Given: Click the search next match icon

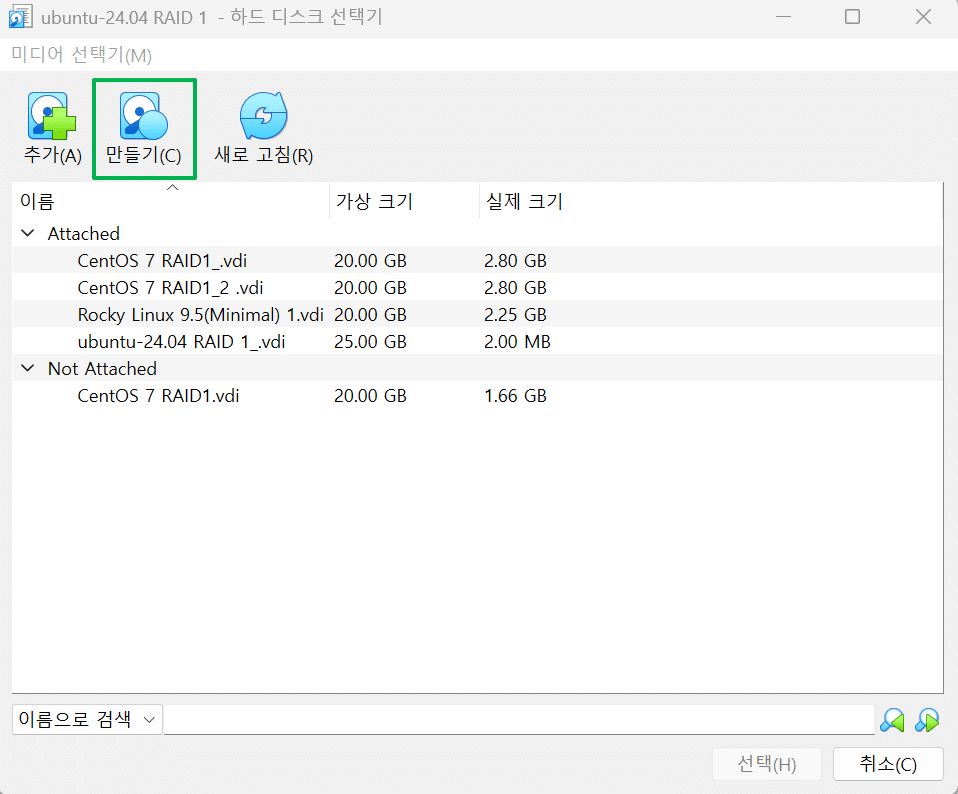Looking at the screenshot, I should tap(927, 720).
